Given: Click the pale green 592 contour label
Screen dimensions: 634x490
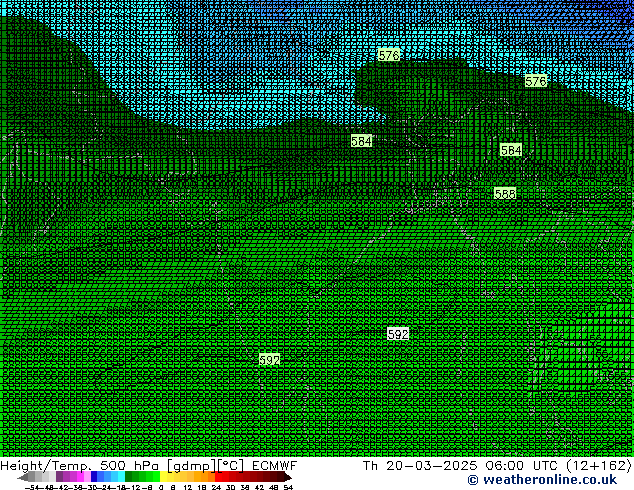Looking at the screenshot, I should click(269, 360).
